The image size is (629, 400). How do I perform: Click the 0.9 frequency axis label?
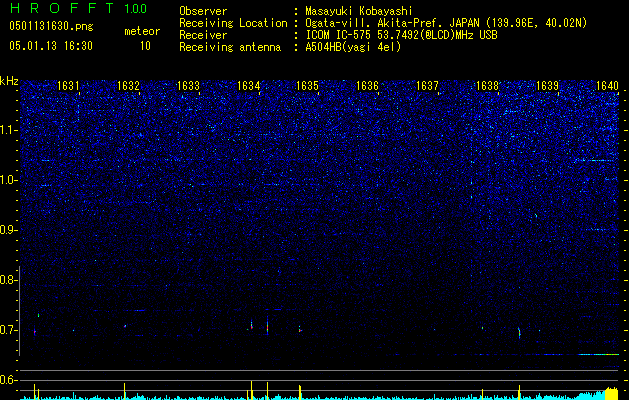pos(9,230)
